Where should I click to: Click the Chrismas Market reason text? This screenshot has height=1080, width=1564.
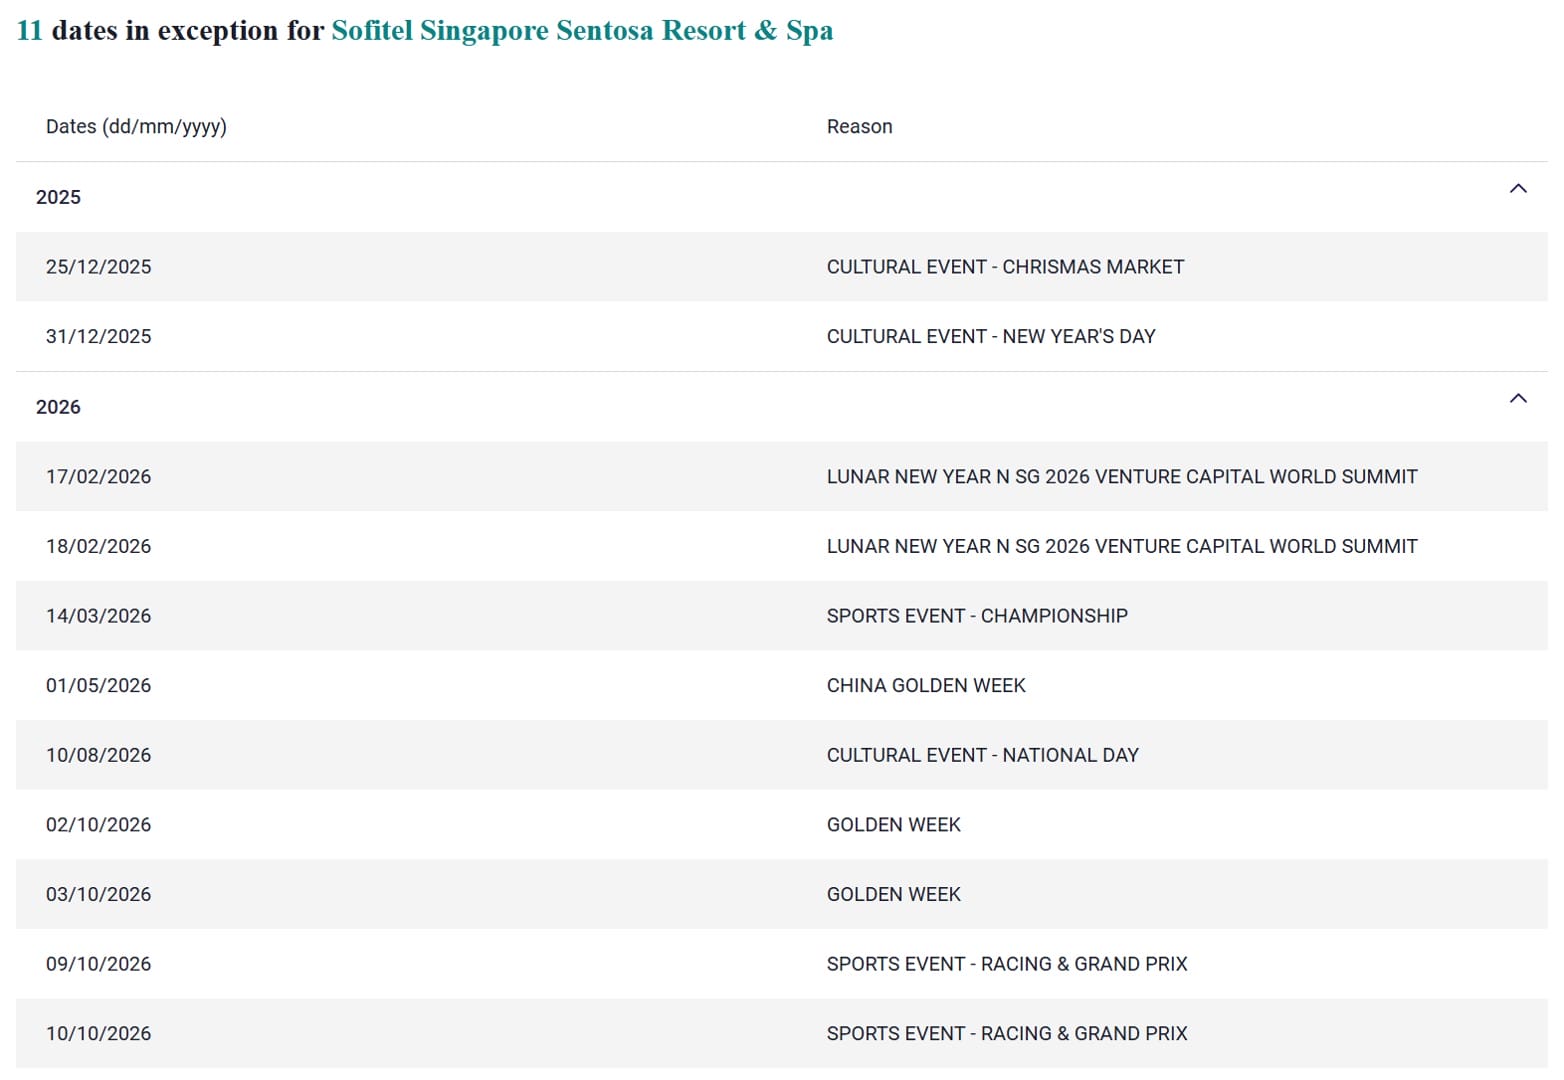pos(1004,267)
